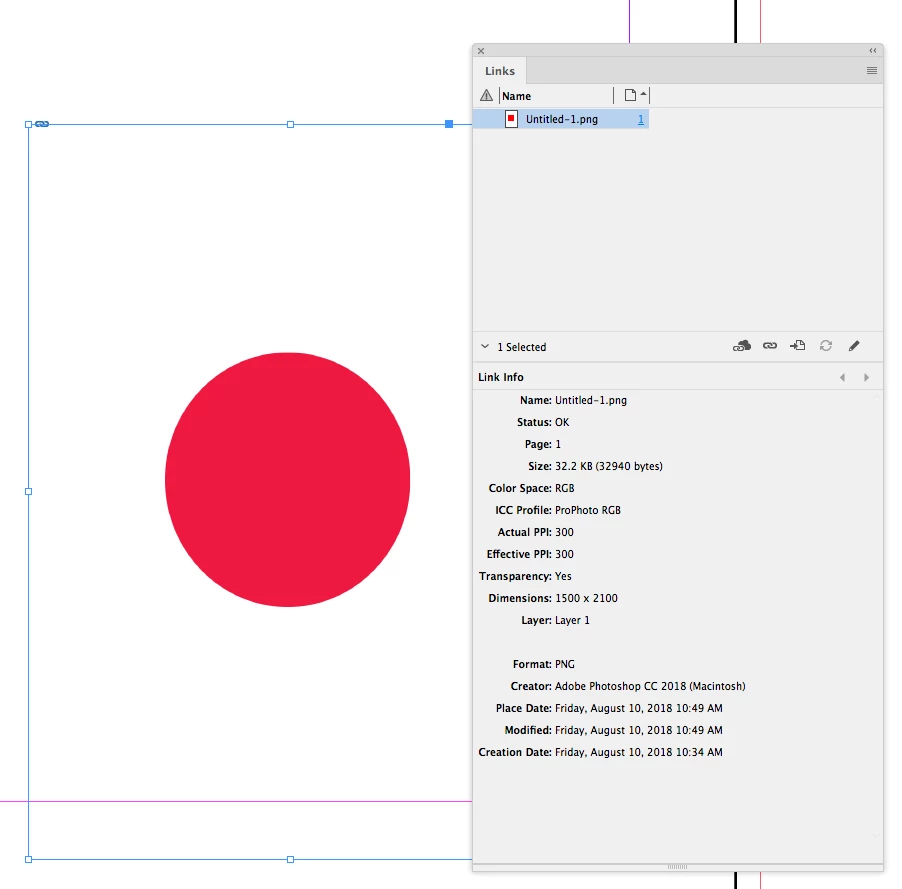The height and width of the screenshot is (889, 902).
Task: Open the Links panel flyout menu
Action: [x=872, y=71]
